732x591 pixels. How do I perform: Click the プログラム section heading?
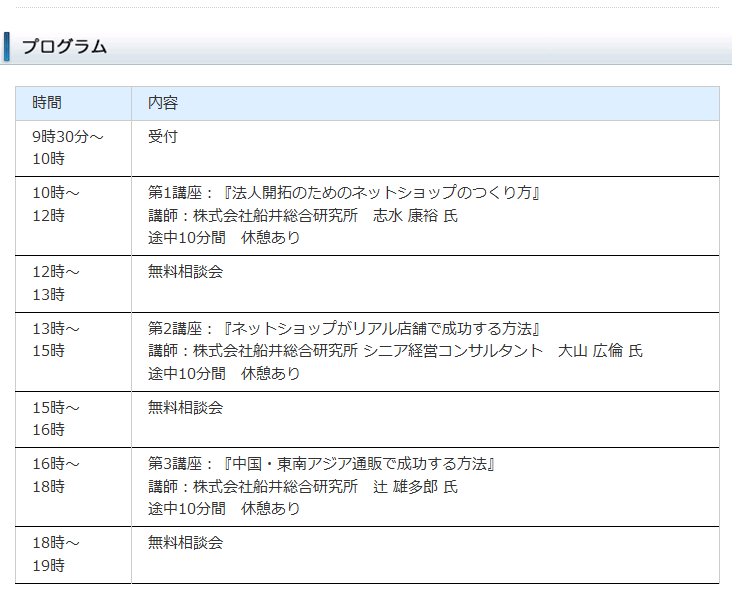tap(64, 47)
